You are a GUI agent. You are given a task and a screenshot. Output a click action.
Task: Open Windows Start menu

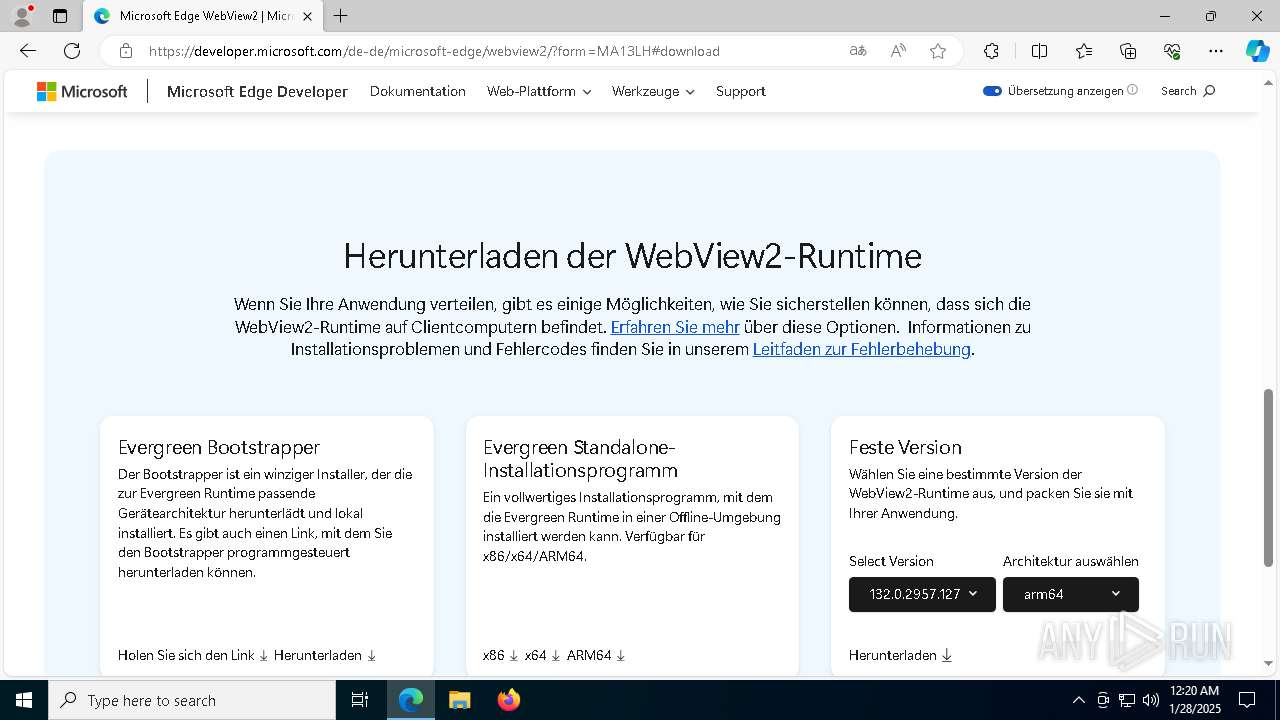click(24, 700)
